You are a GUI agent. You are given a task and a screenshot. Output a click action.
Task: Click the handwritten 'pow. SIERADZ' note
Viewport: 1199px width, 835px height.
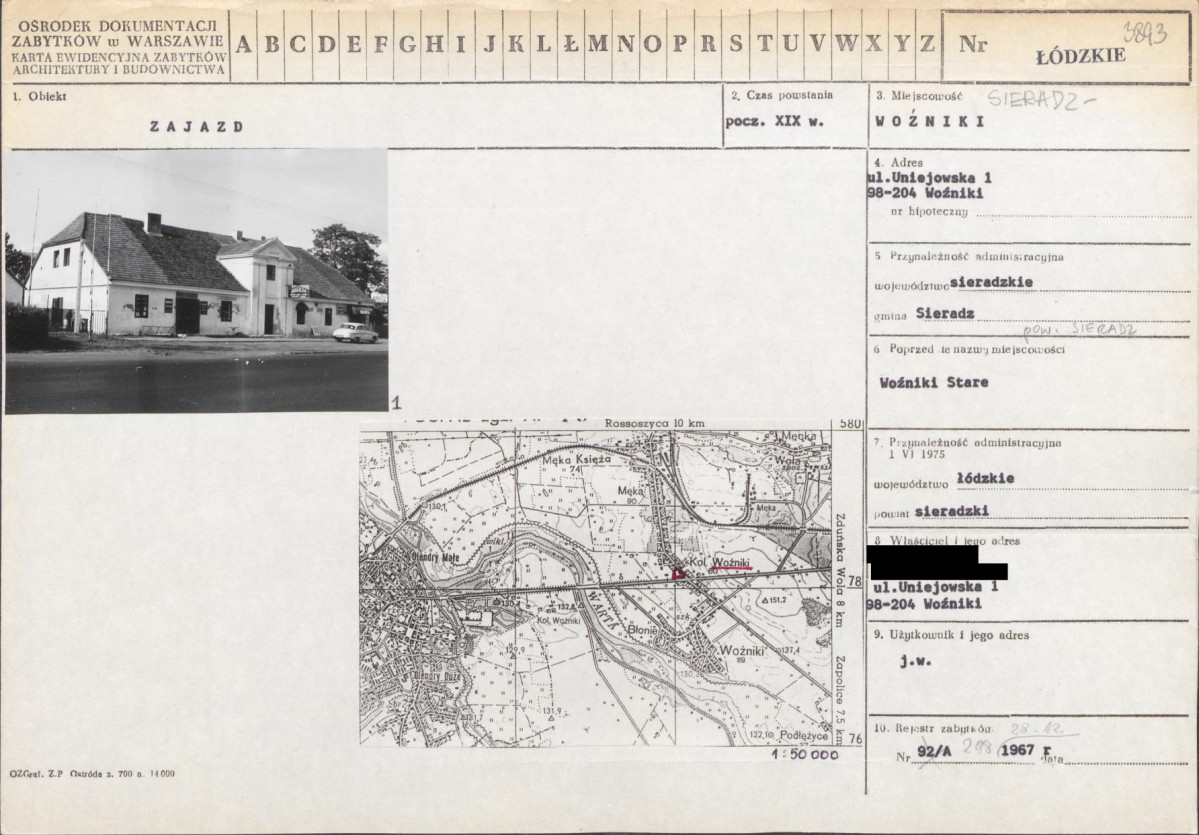coord(1079,330)
